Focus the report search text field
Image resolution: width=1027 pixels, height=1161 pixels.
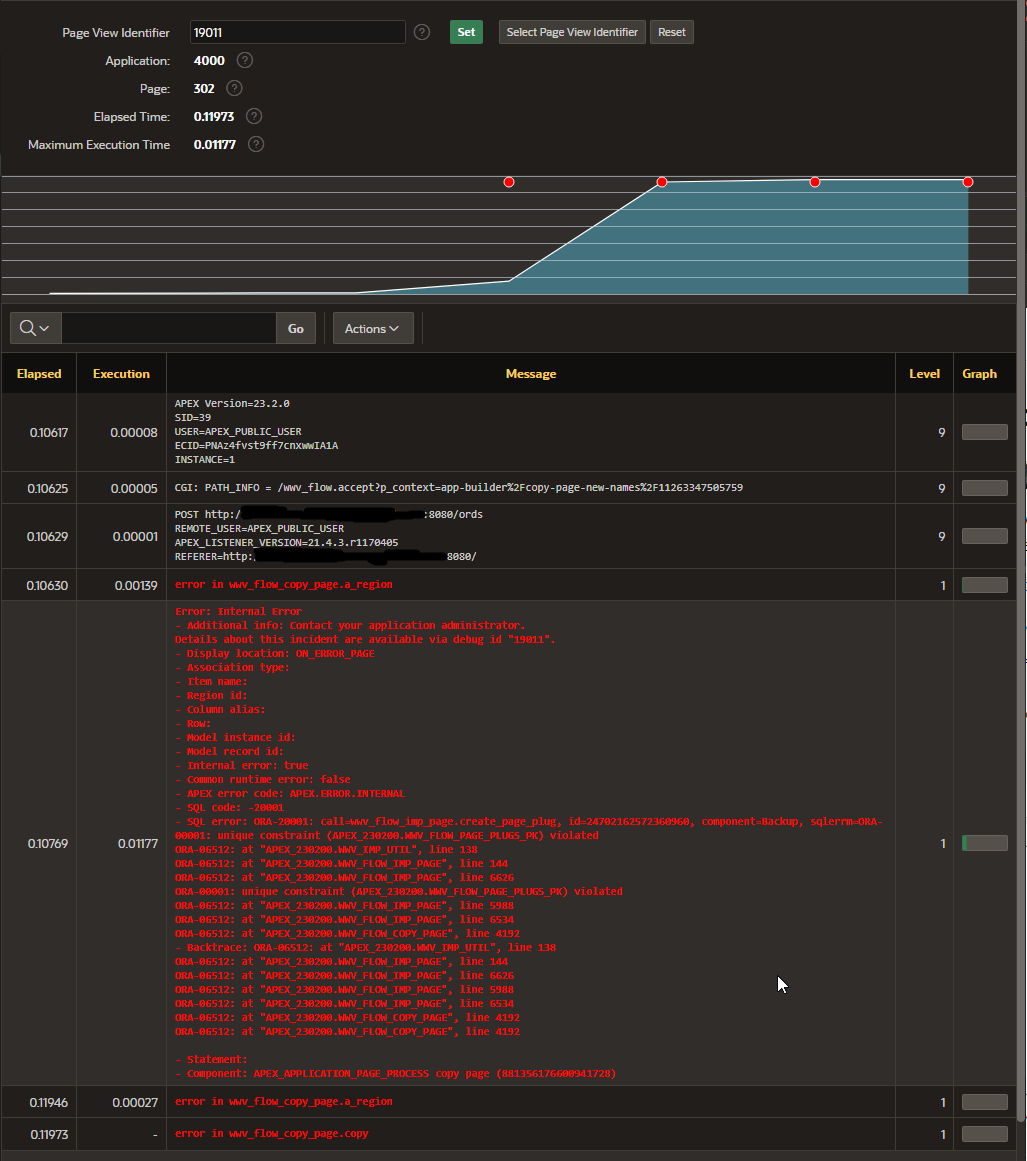tap(169, 328)
